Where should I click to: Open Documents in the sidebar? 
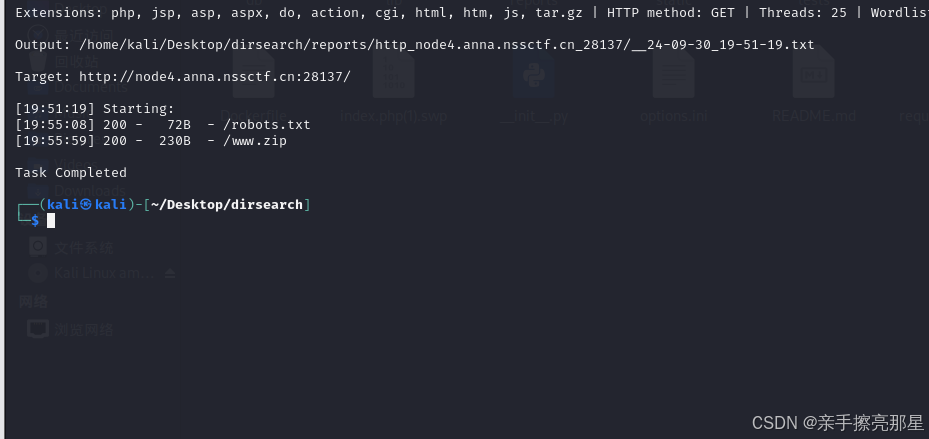(x=91, y=87)
